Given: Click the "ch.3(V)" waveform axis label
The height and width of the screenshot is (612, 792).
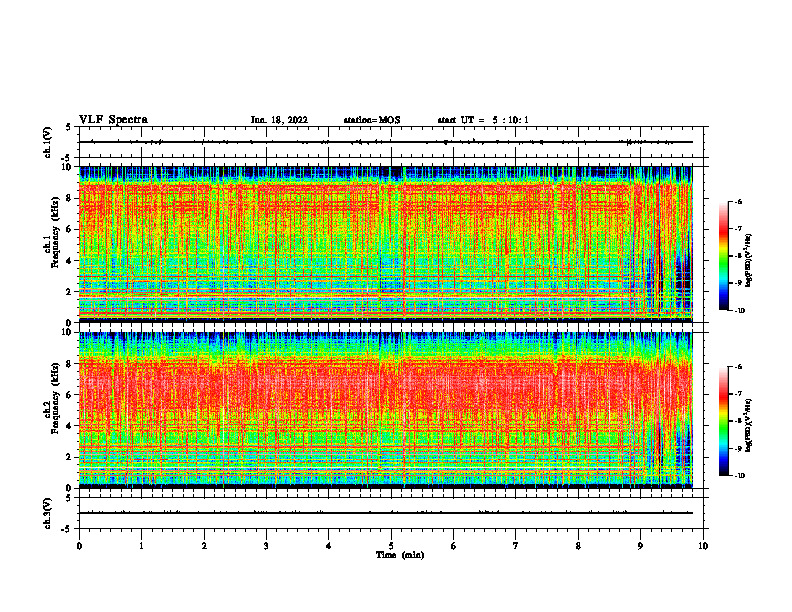Looking at the screenshot, I should 47,513.
